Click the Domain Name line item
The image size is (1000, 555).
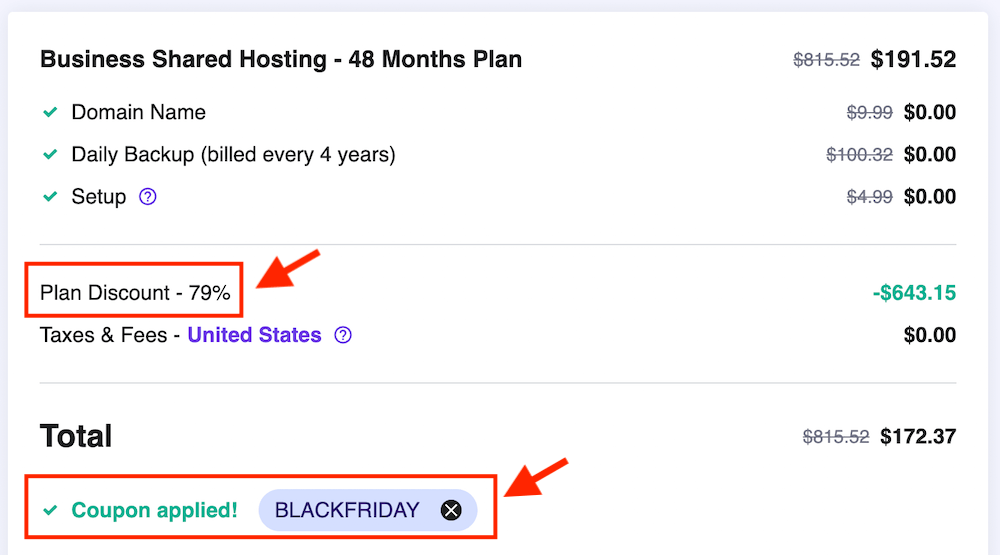[x=138, y=113]
